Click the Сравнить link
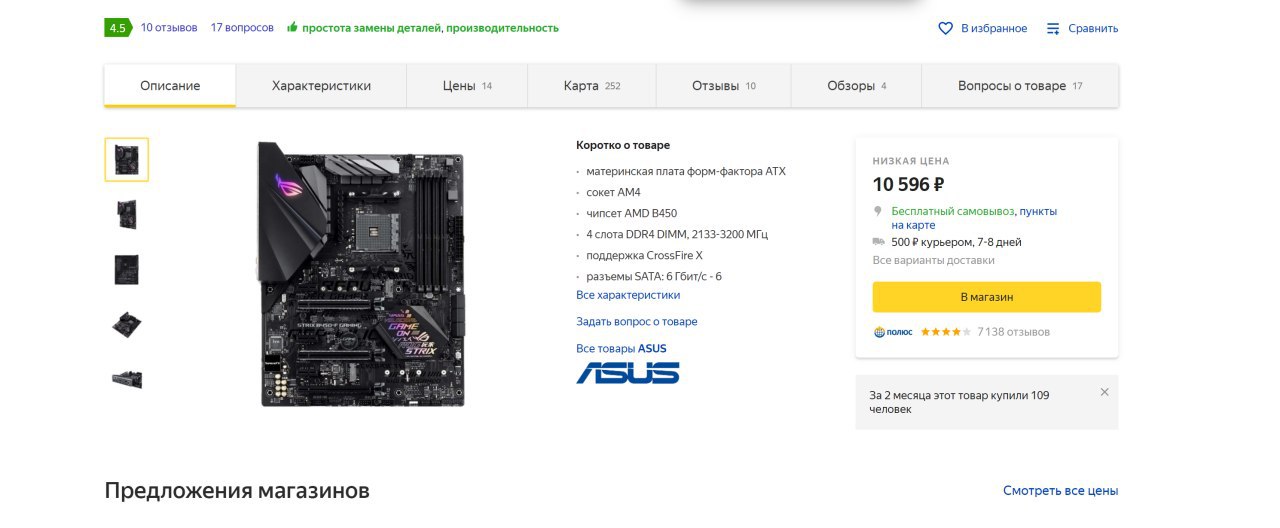 pyautogui.click(x=1093, y=28)
